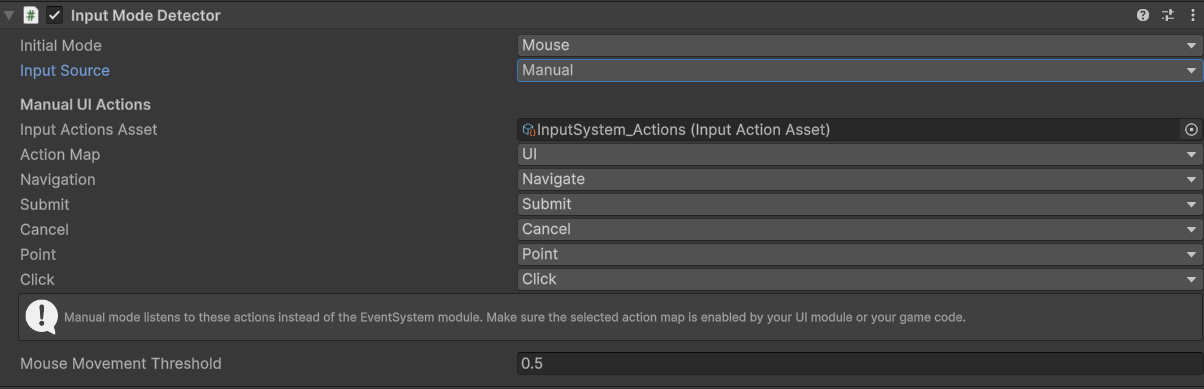Collapse the Input Mode Detector component foldout
The width and height of the screenshot is (1204, 389).
[9, 15]
